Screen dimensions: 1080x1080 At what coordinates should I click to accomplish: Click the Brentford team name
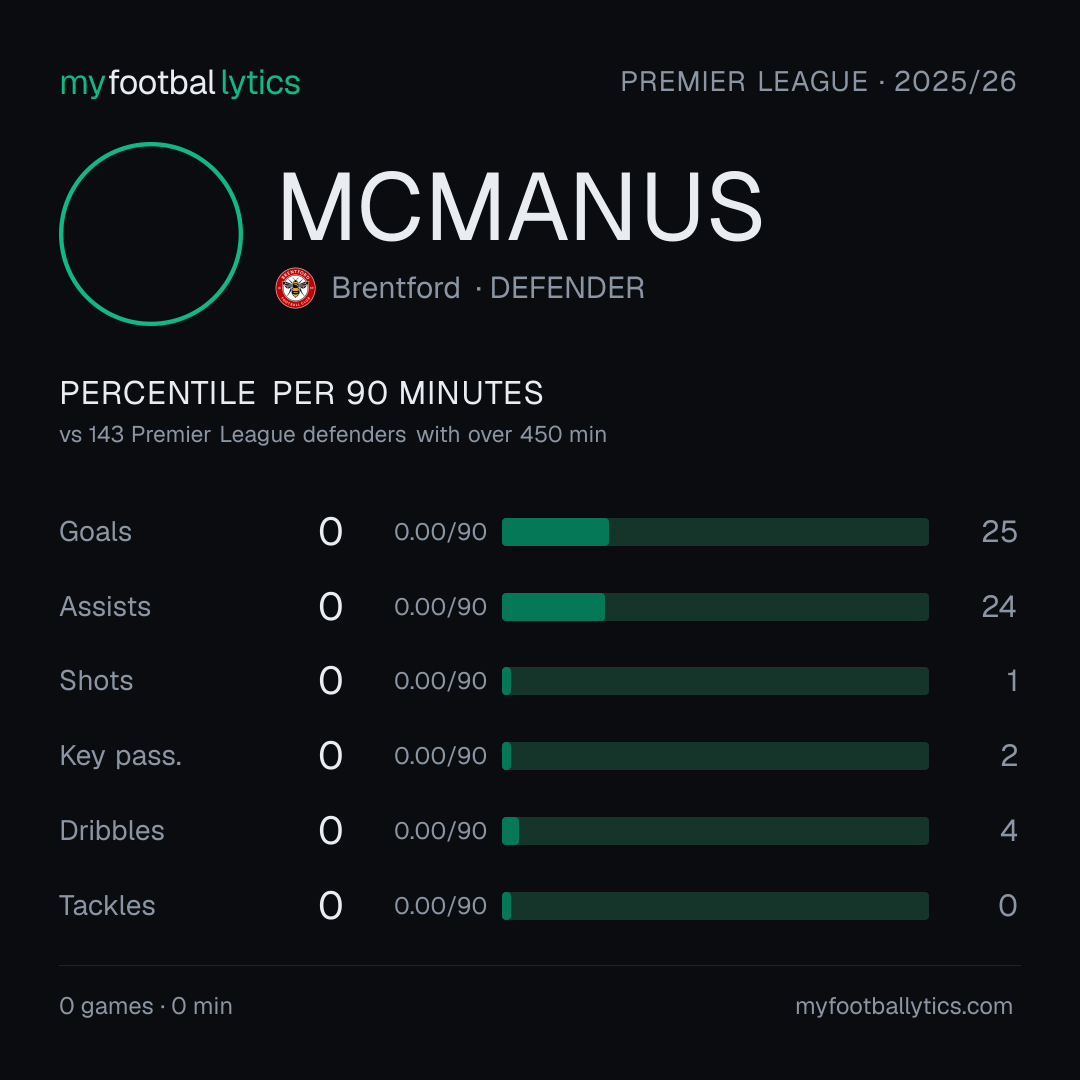[395, 288]
